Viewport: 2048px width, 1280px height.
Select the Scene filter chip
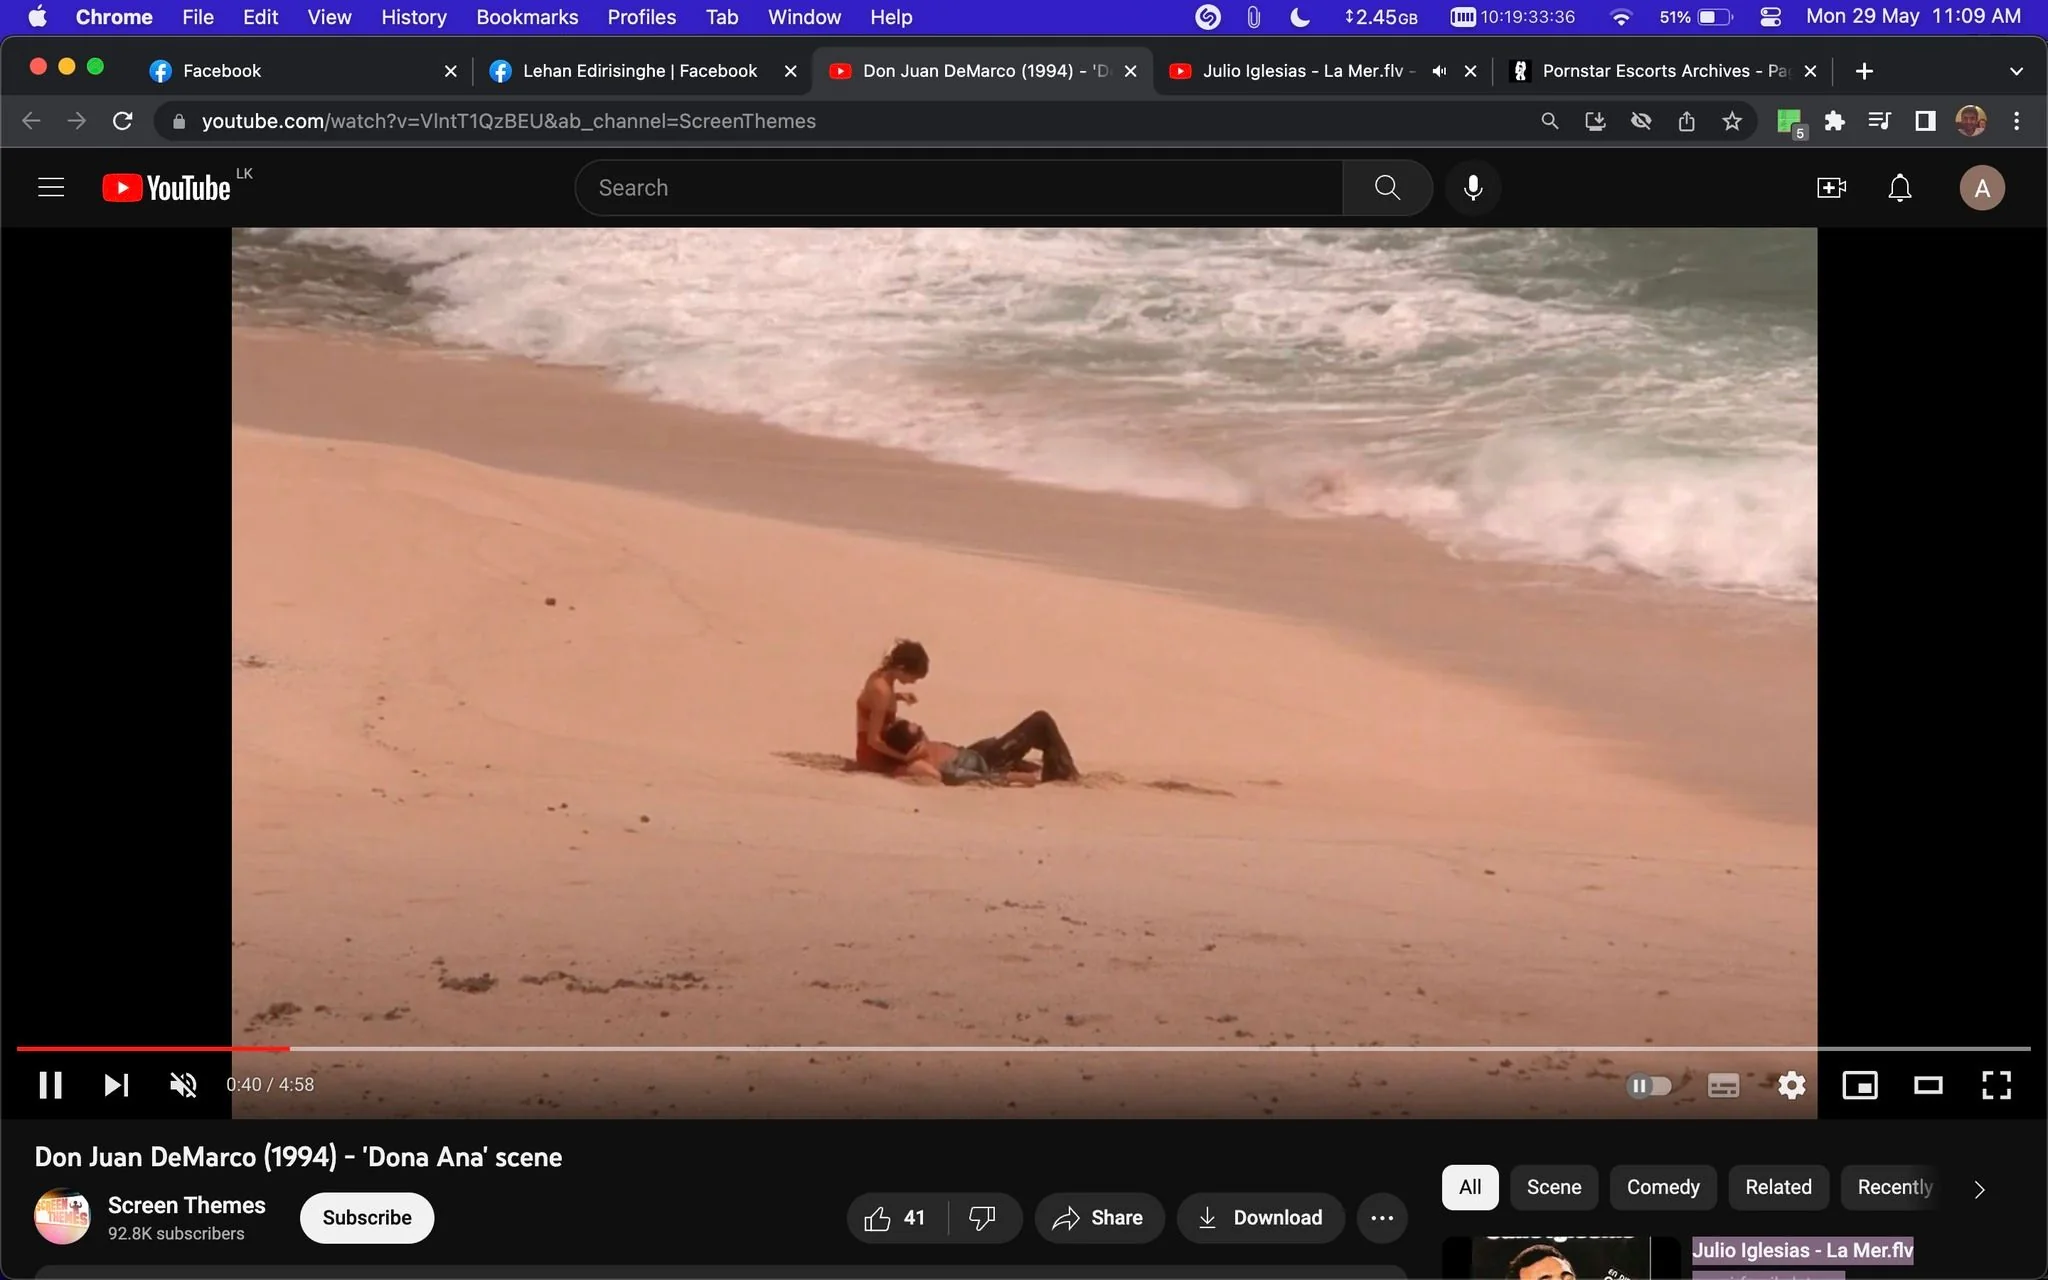[1554, 1187]
